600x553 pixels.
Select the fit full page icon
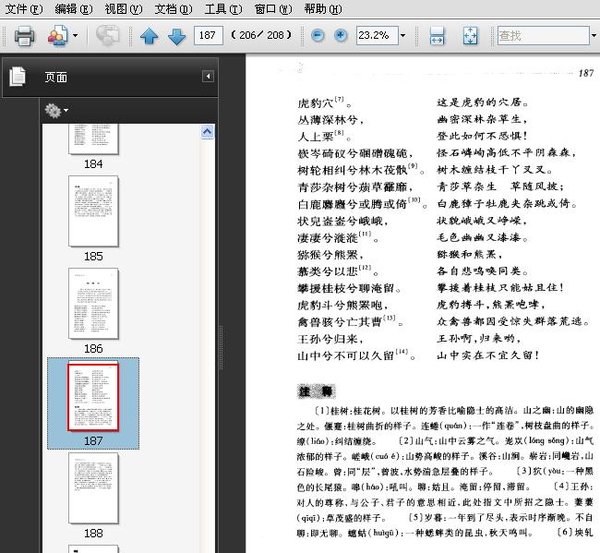(x=471, y=36)
